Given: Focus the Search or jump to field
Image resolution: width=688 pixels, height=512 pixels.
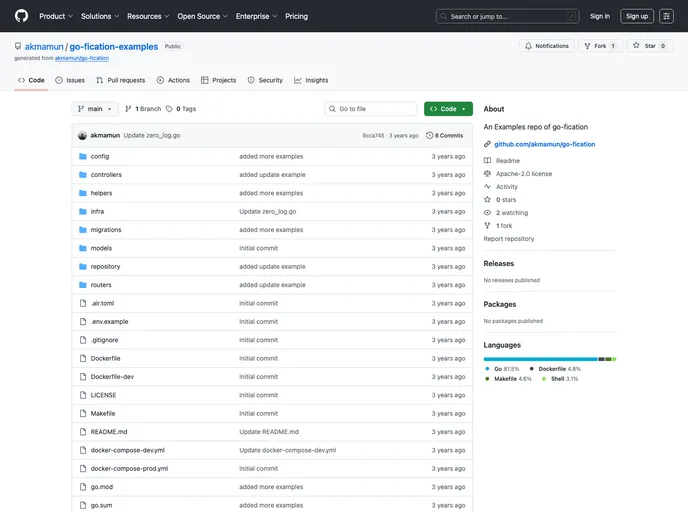Looking at the screenshot, I should point(507,16).
